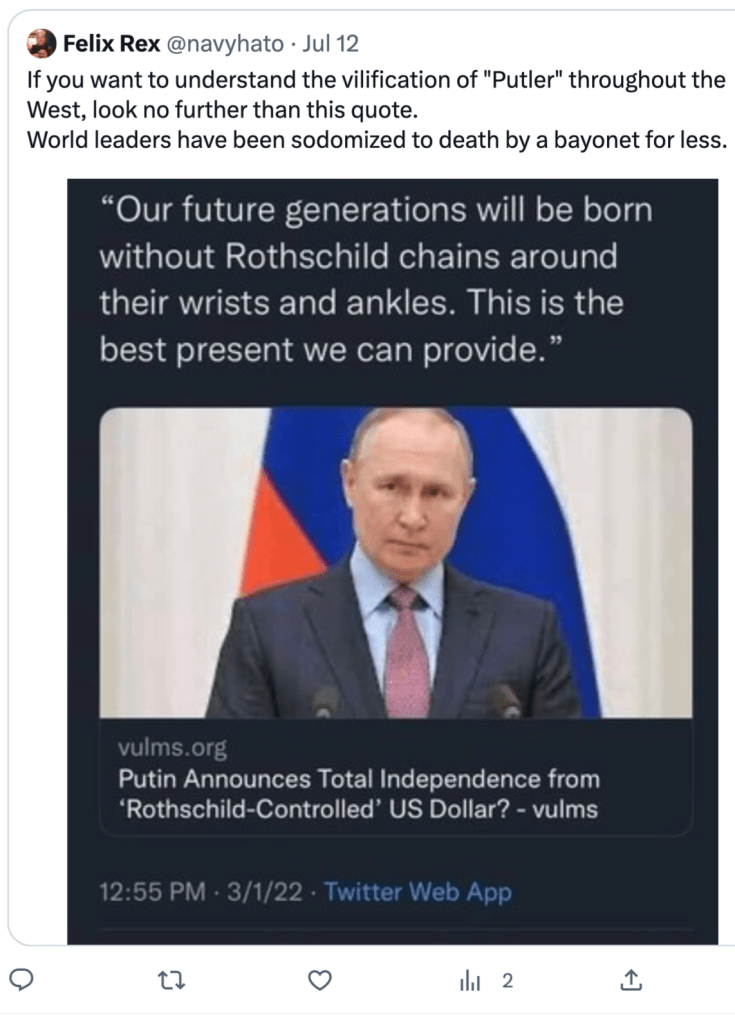
Task: Like the tweet with the heart icon
Action: coord(319,981)
